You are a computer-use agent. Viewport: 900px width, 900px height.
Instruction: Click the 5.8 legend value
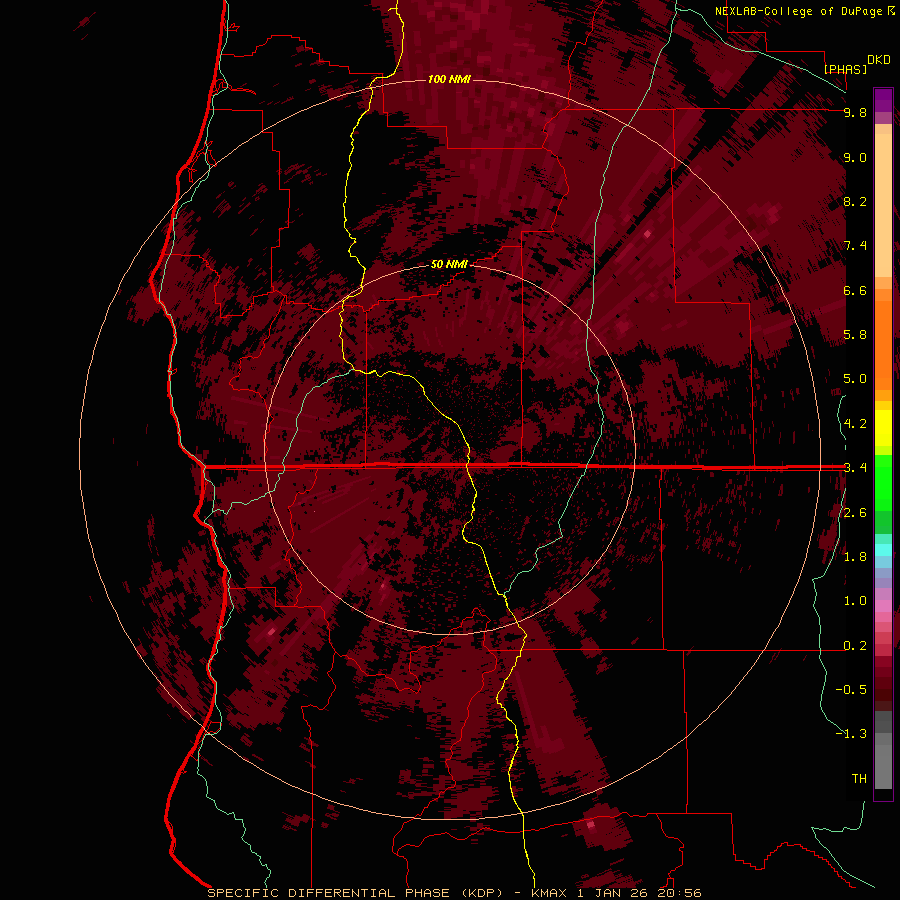[x=855, y=335]
